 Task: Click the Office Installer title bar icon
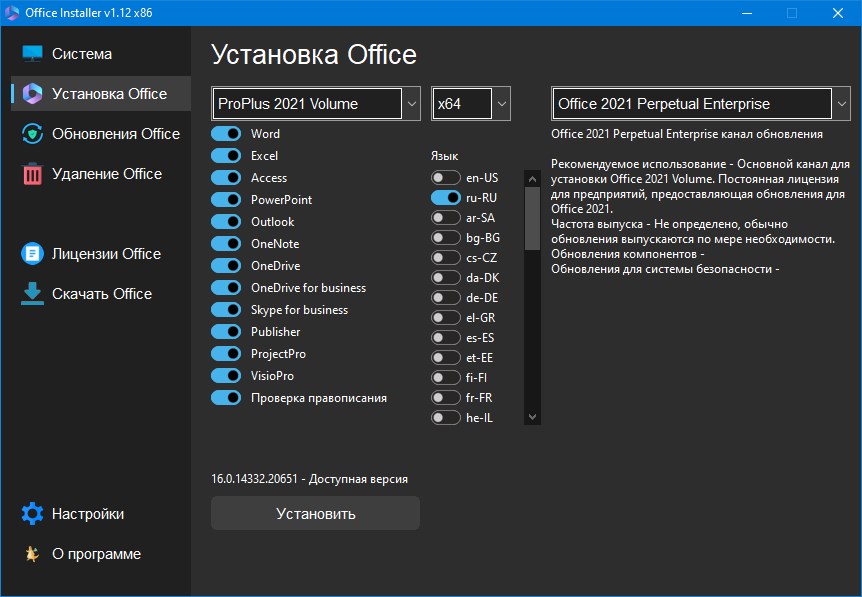pos(14,13)
